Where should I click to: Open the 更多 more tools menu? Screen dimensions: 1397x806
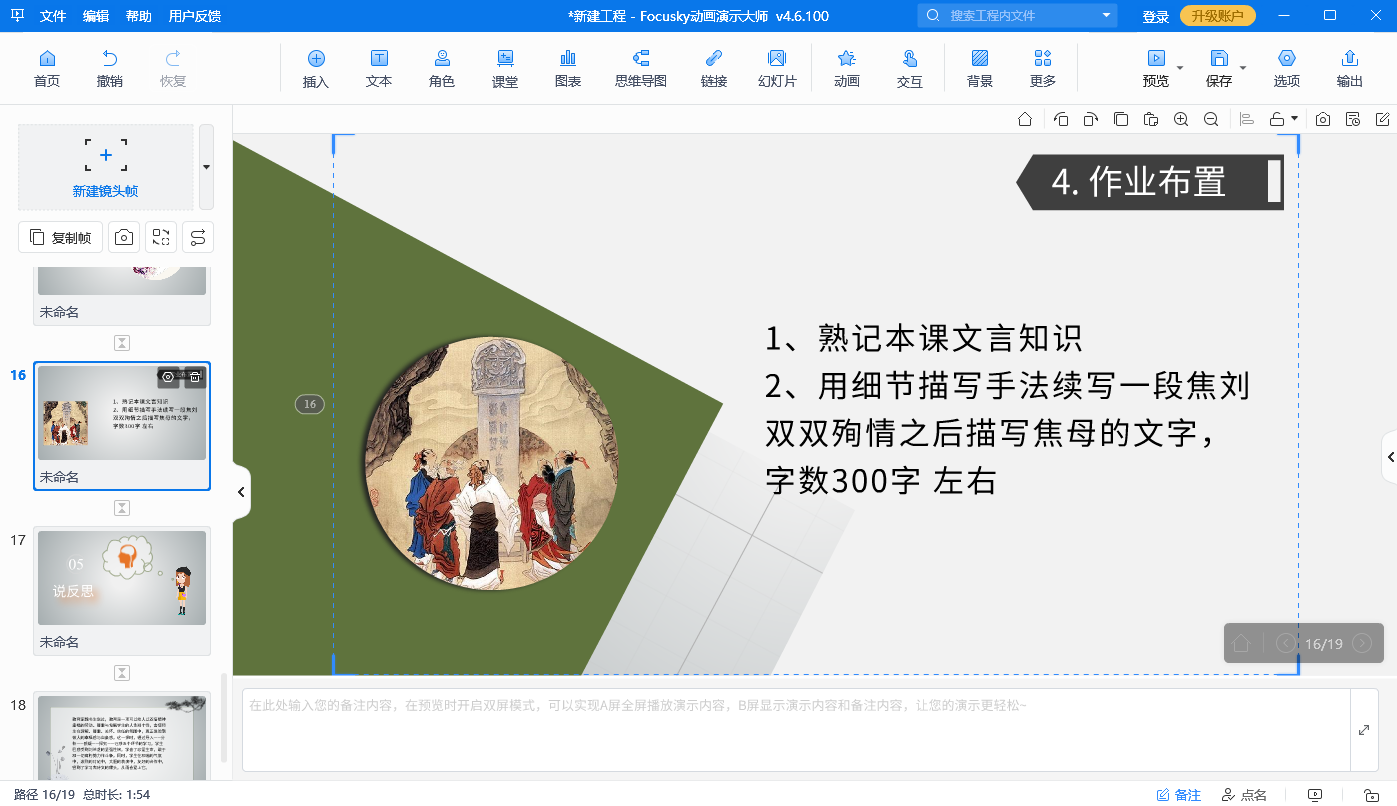click(1043, 69)
